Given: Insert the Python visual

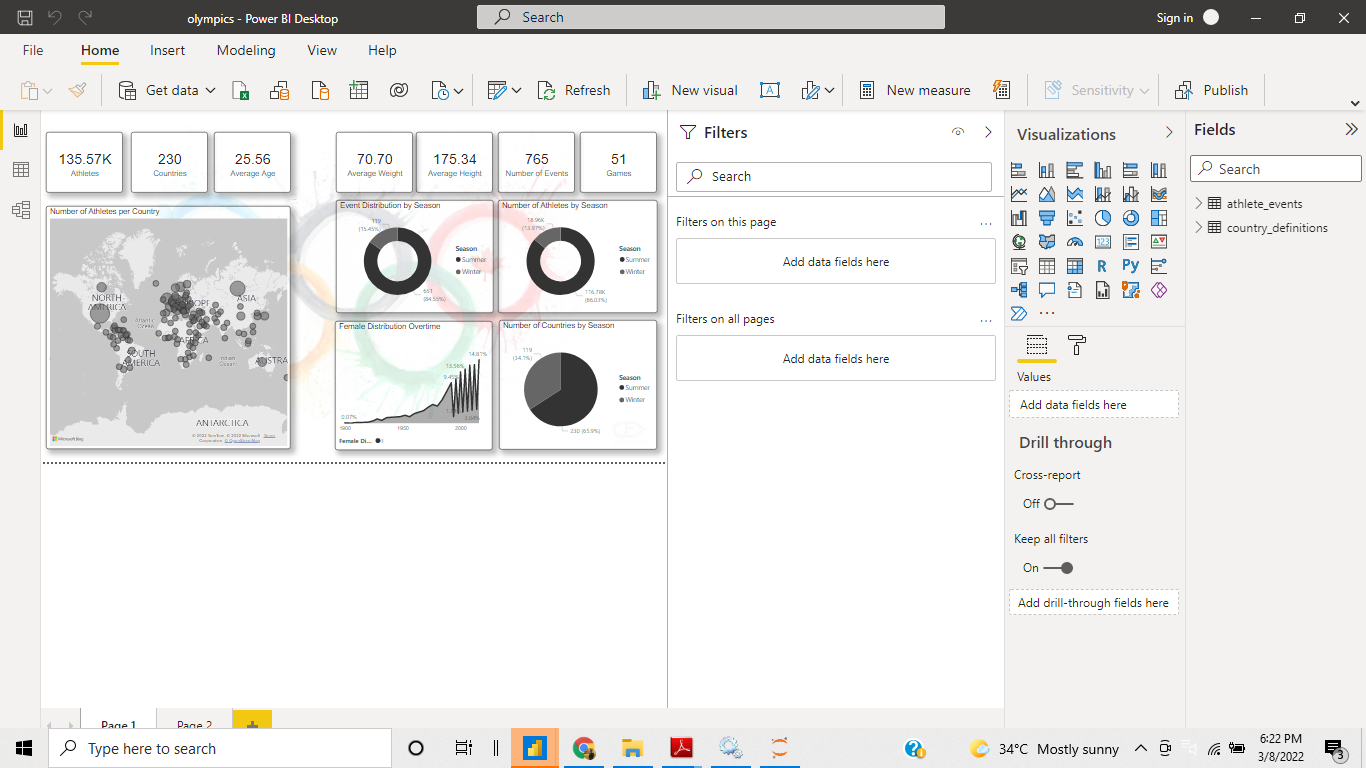Looking at the screenshot, I should (x=1131, y=266).
